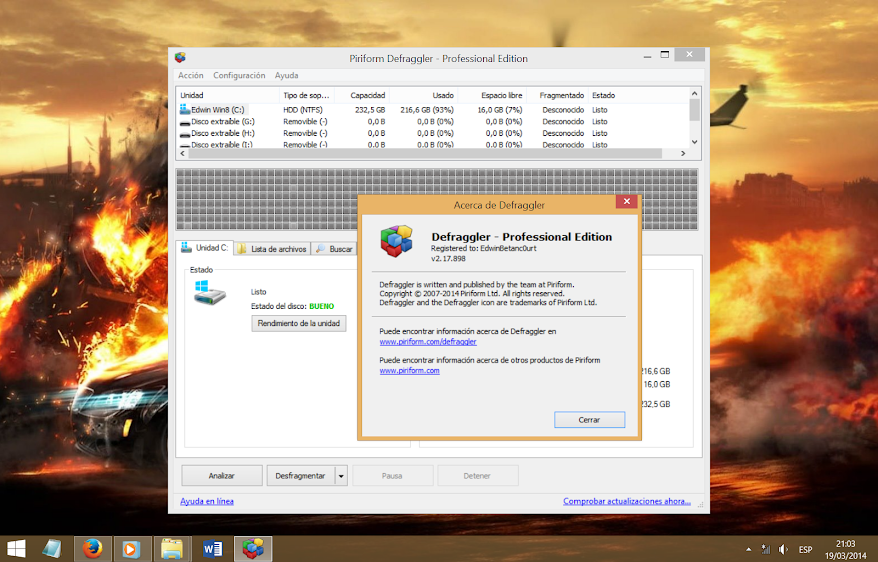Click the disk fragmentation map
This screenshot has width=878, height=562.
(437, 199)
